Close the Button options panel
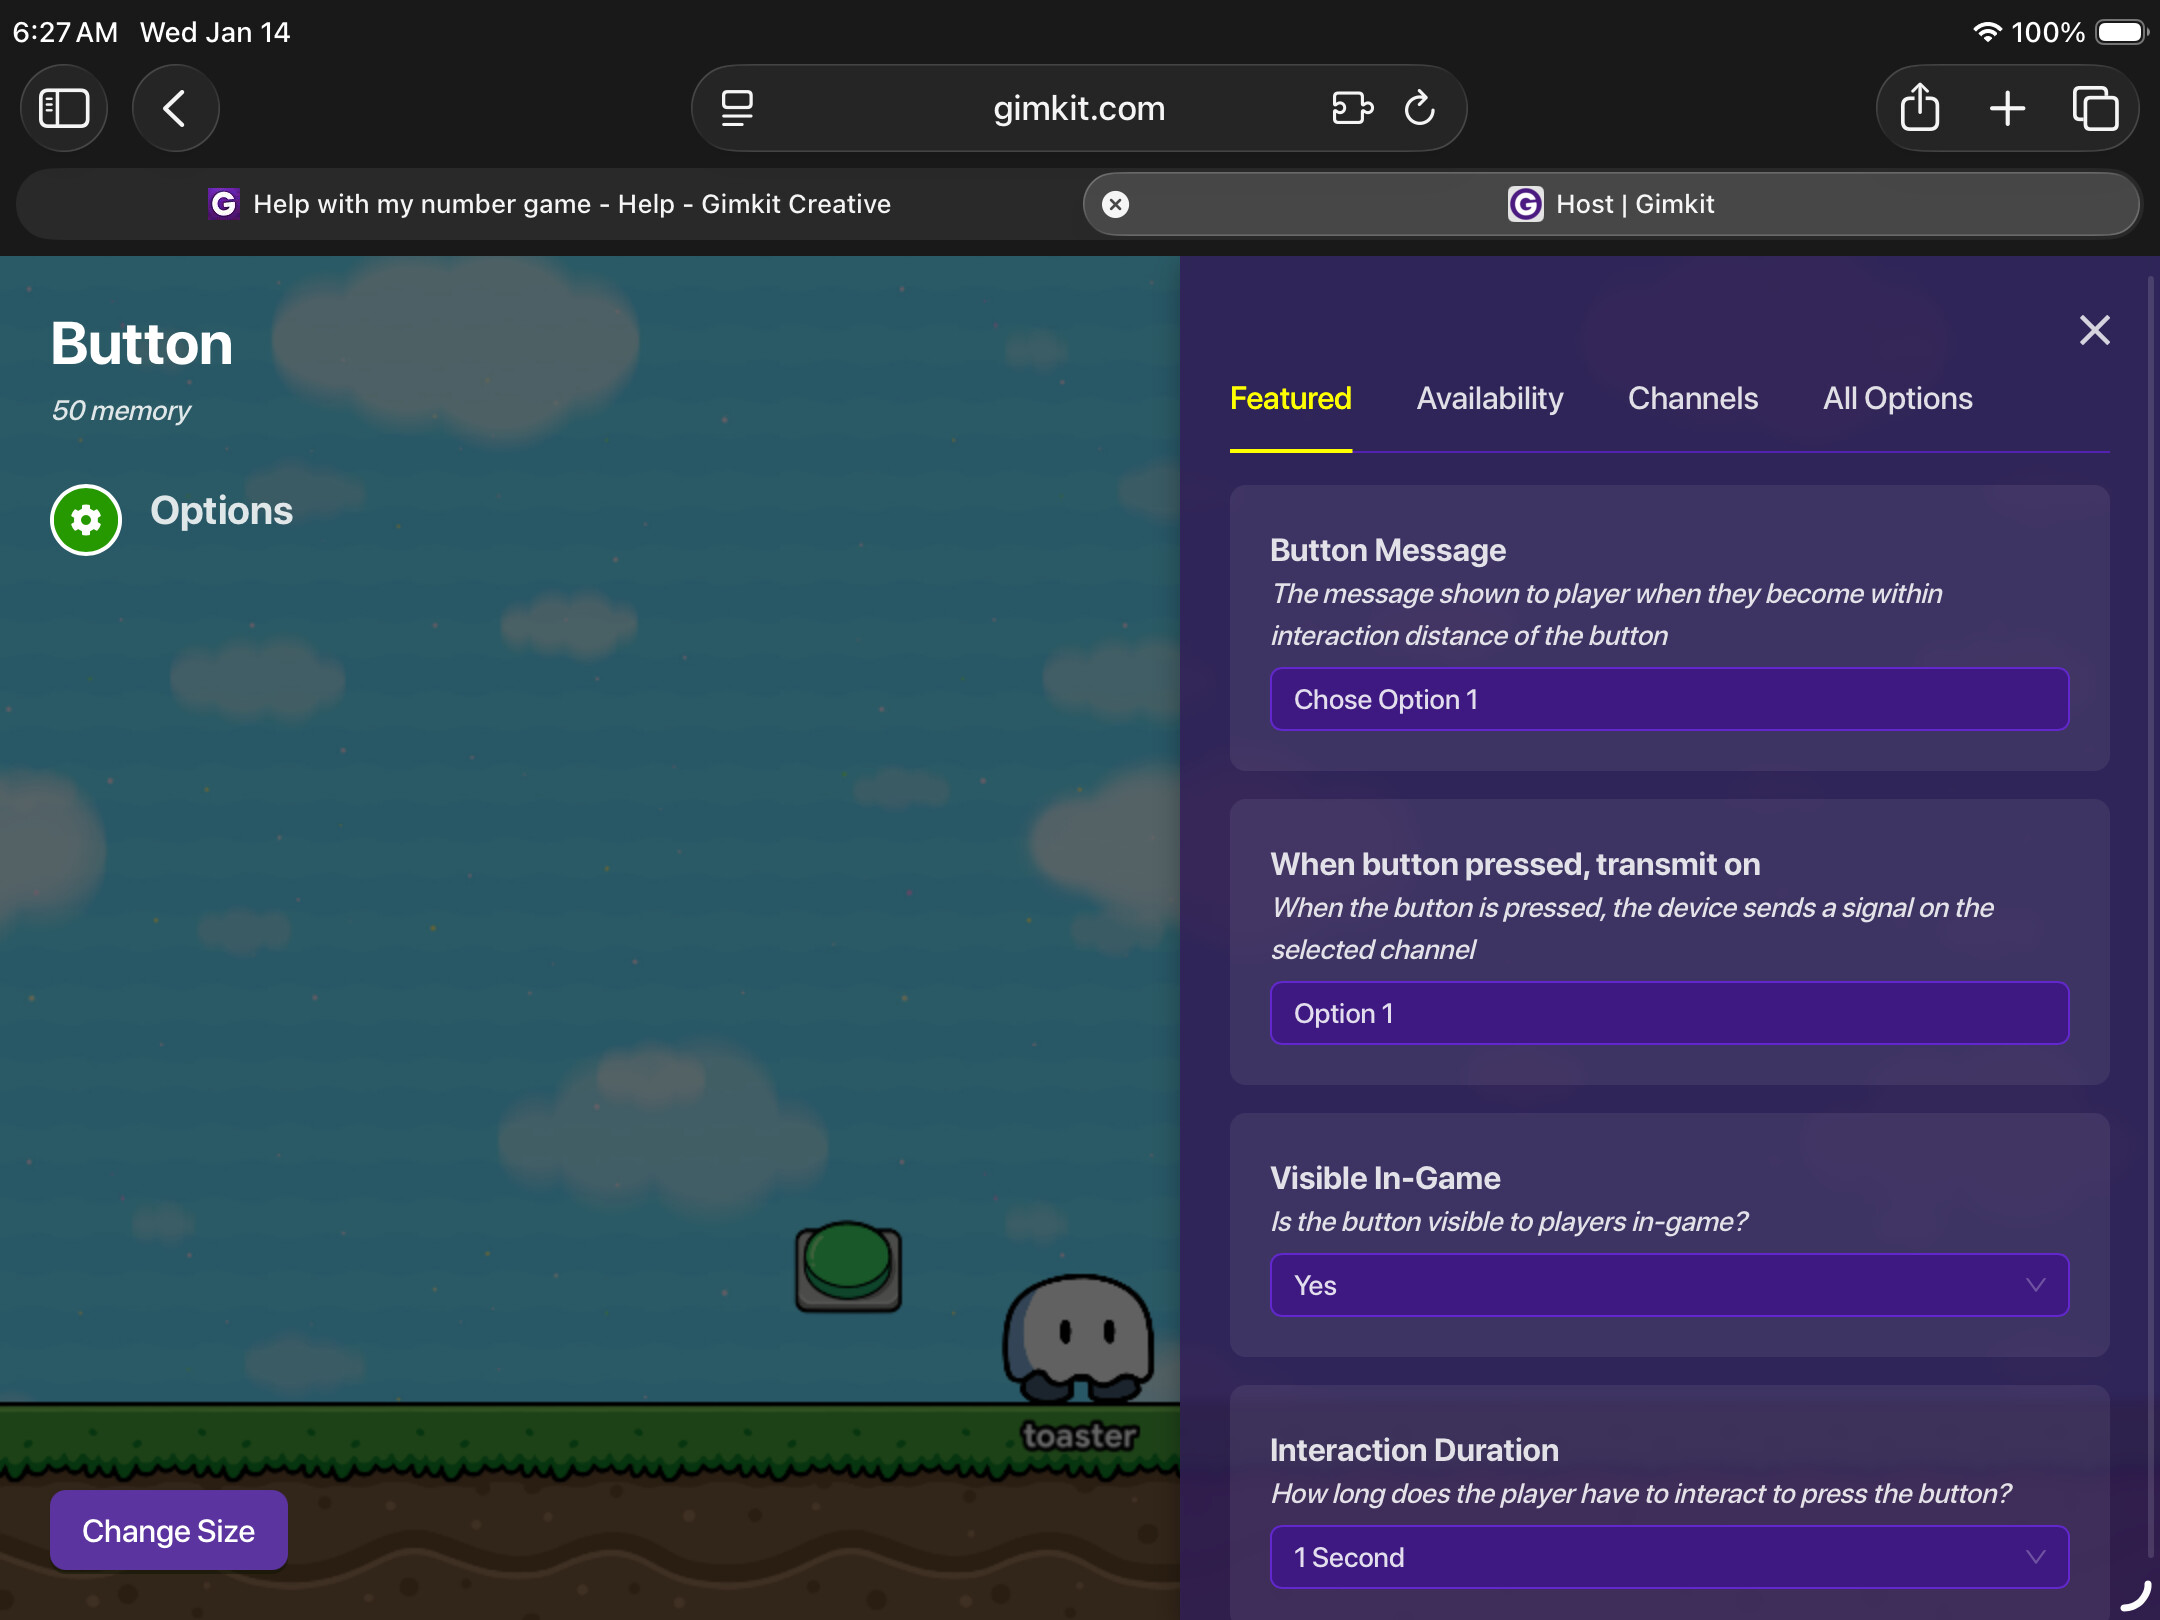 [2094, 330]
